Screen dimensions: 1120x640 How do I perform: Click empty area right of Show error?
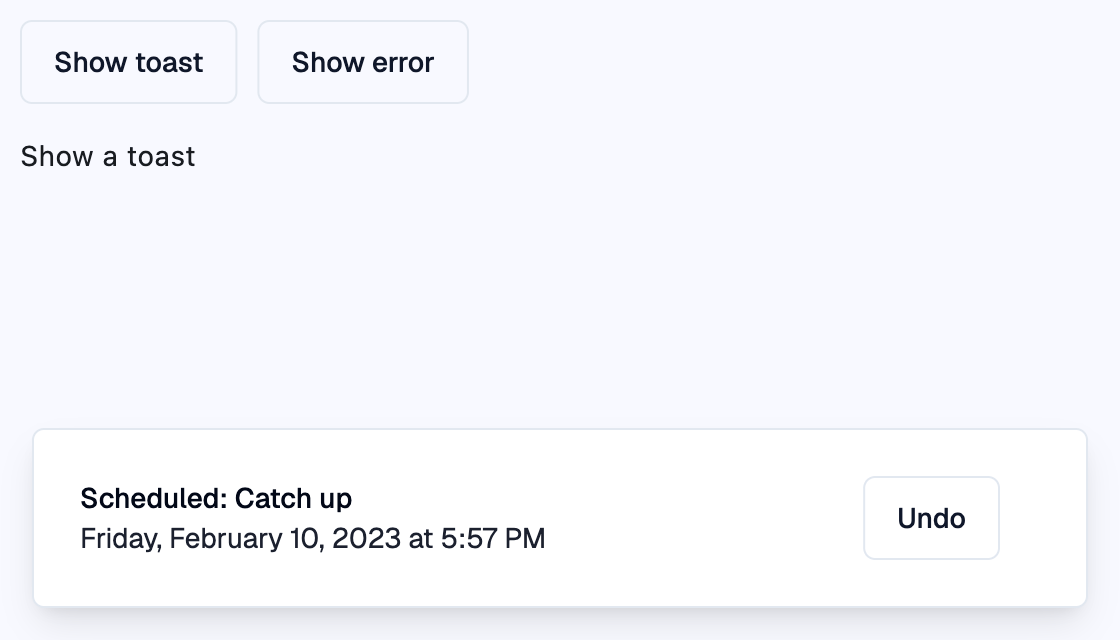pyautogui.click(x=786, y=62)
